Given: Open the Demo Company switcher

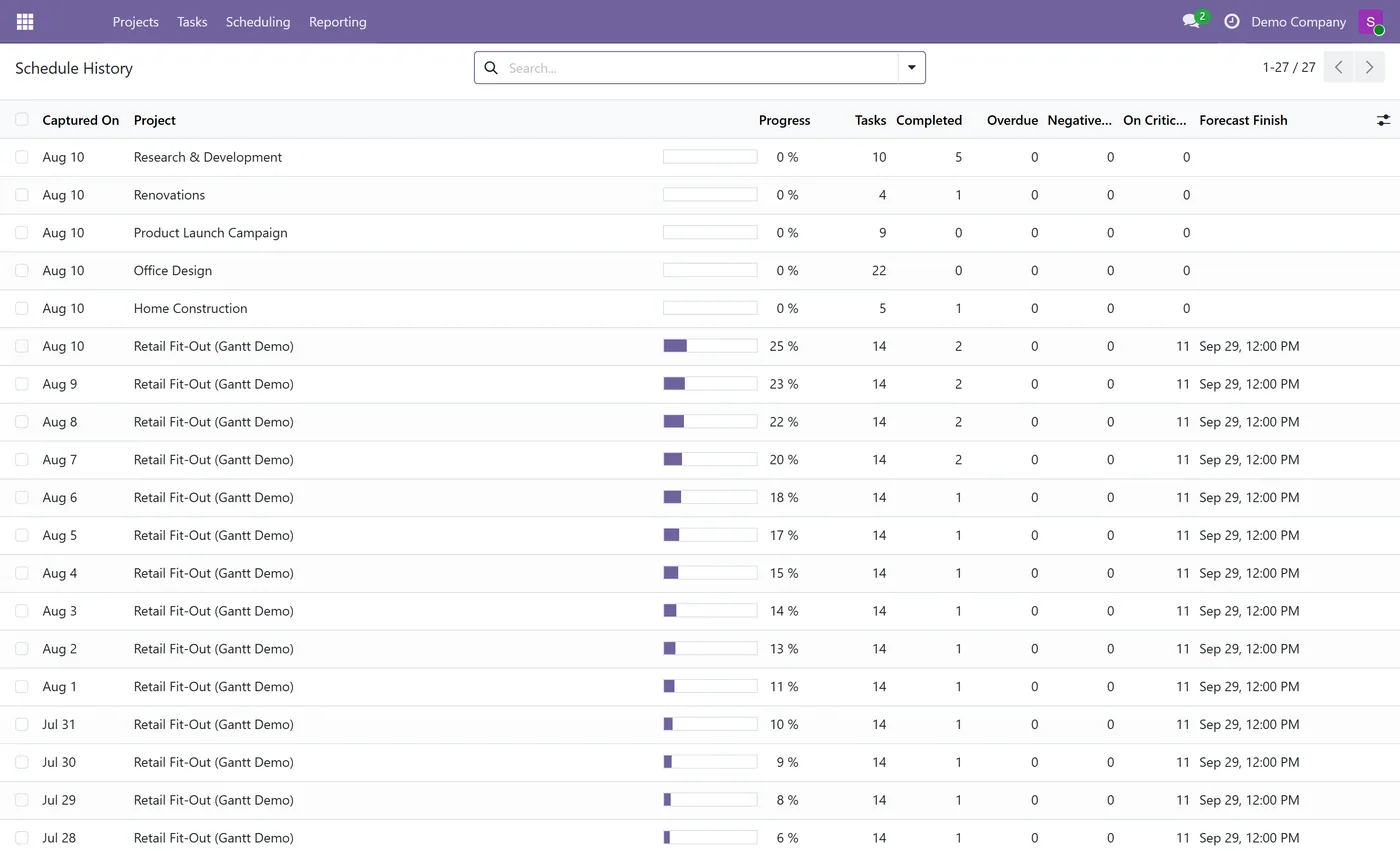Looking at the screenshot, I should tap(1298, 21).
